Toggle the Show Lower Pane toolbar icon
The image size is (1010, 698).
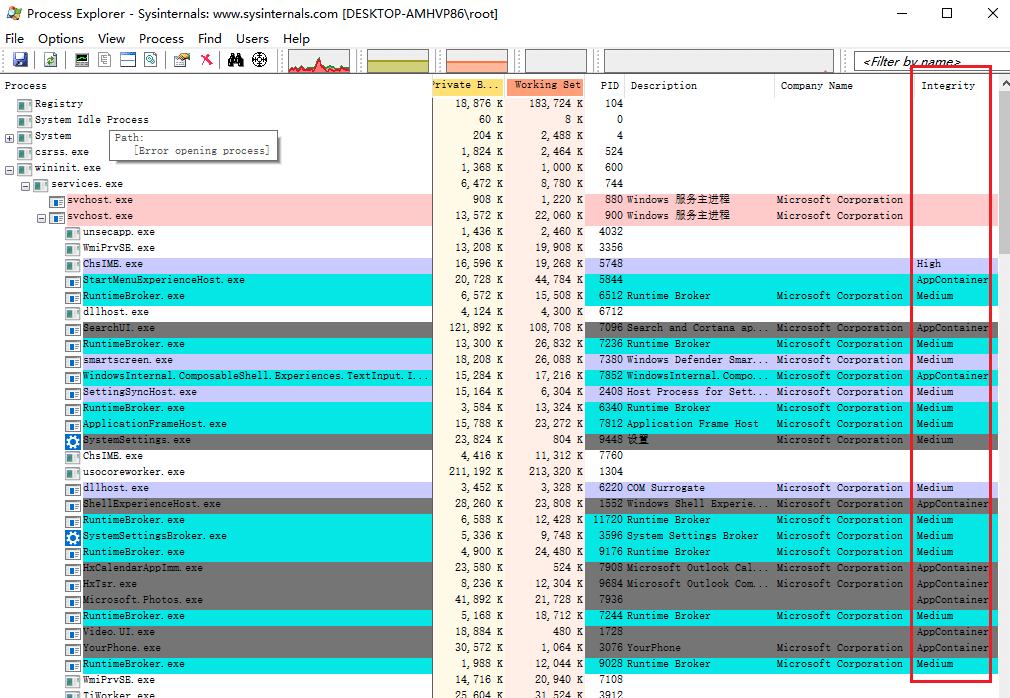(x=128, y=60)
